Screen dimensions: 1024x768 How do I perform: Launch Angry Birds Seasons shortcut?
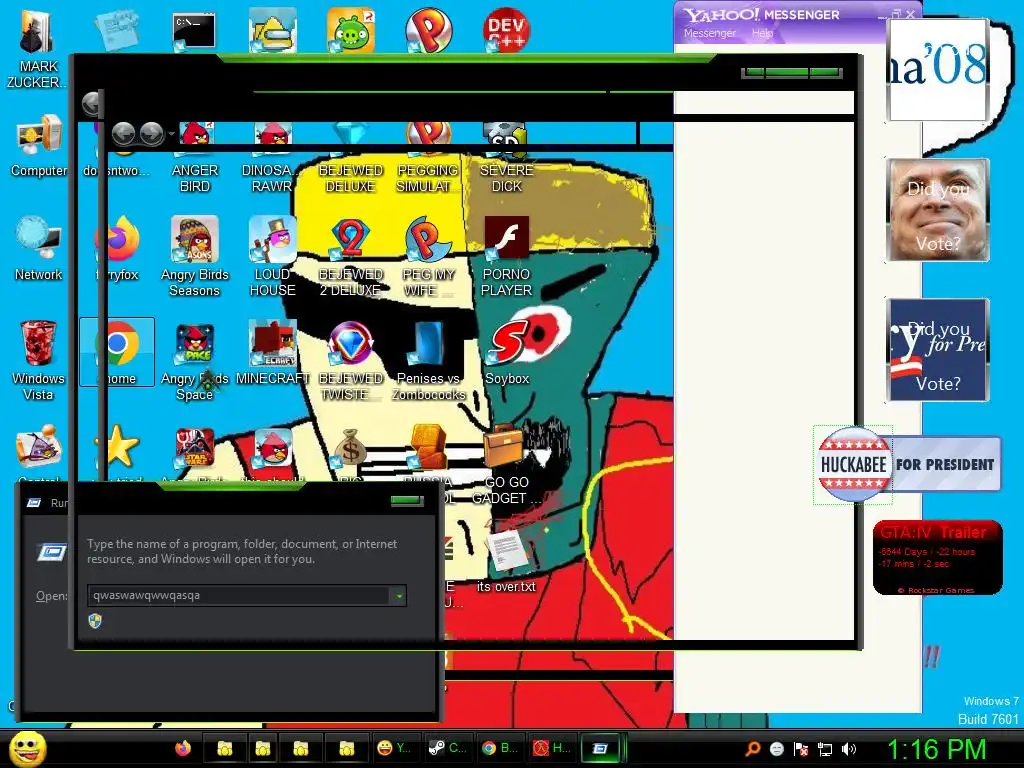click(x=195, y=257)
